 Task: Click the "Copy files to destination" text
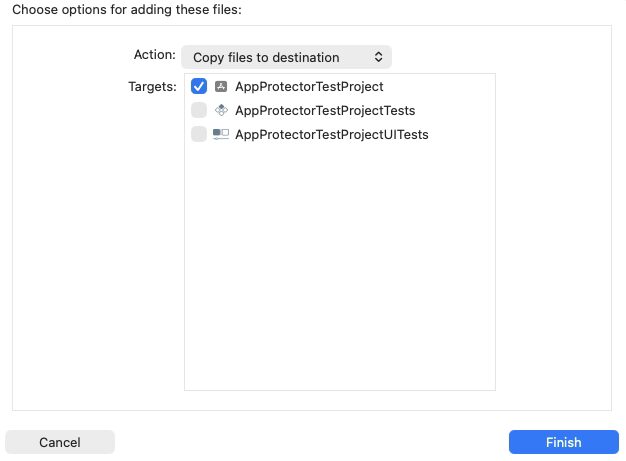pos(266,57)
